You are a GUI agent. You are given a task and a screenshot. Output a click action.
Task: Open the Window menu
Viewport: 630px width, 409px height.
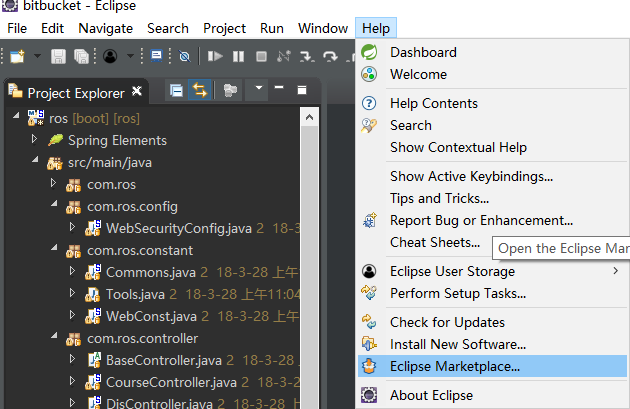click(323, 29)
